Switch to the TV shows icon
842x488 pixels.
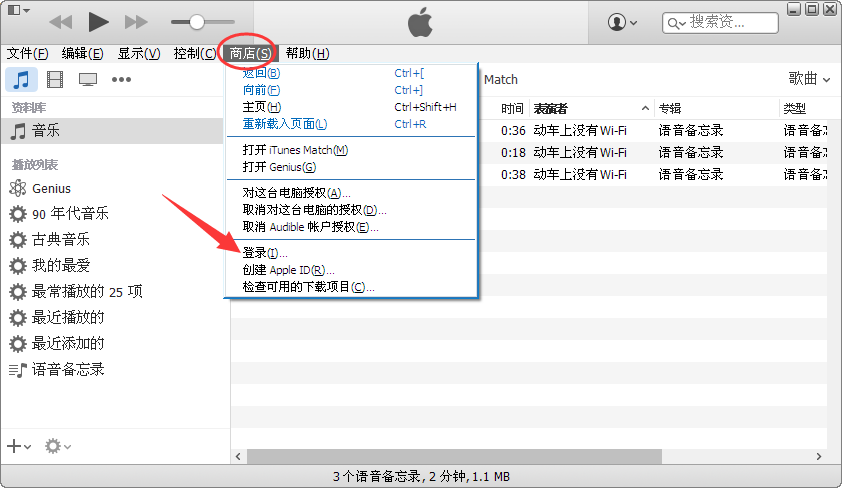pyautogui.click(x=88, y=79)
